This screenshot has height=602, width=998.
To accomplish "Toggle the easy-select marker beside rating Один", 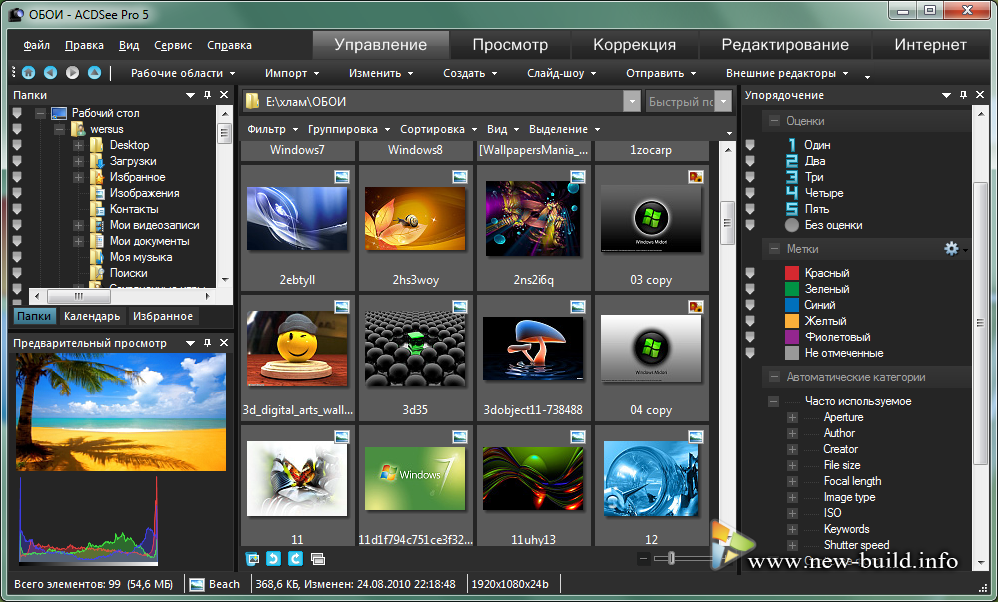I will point(750,145).
